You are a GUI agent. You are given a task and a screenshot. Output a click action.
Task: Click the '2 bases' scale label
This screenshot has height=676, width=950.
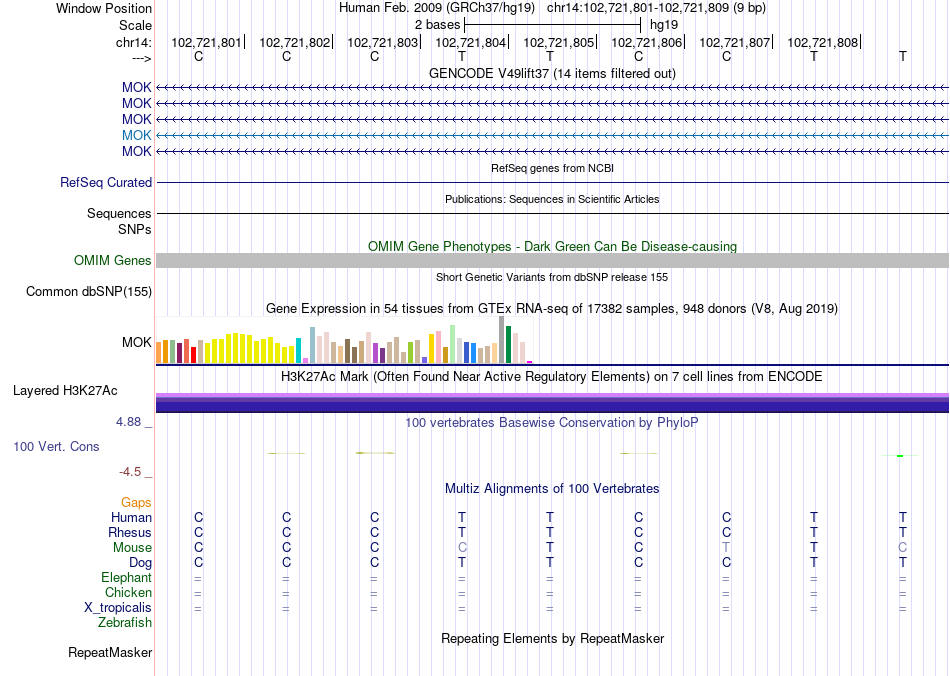click(x=437, y=25)
